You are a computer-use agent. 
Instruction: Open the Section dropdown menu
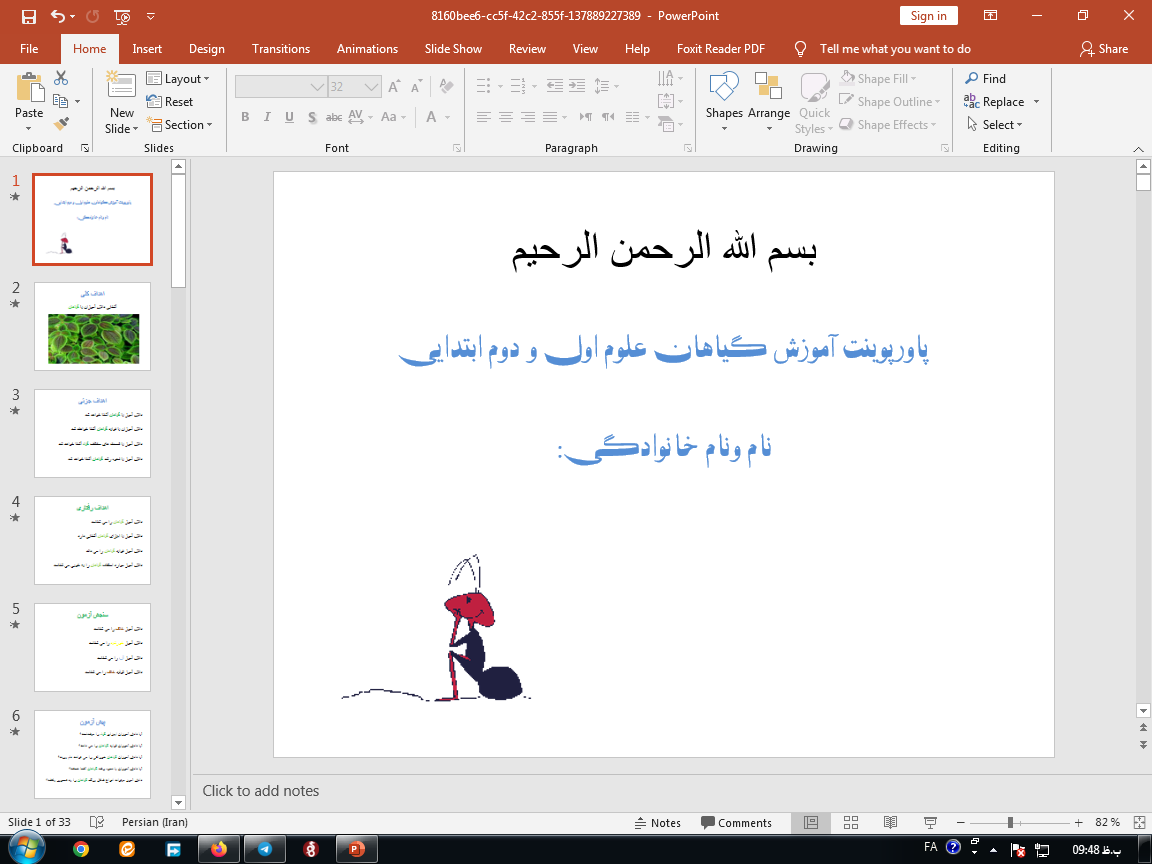pos(180,125)
